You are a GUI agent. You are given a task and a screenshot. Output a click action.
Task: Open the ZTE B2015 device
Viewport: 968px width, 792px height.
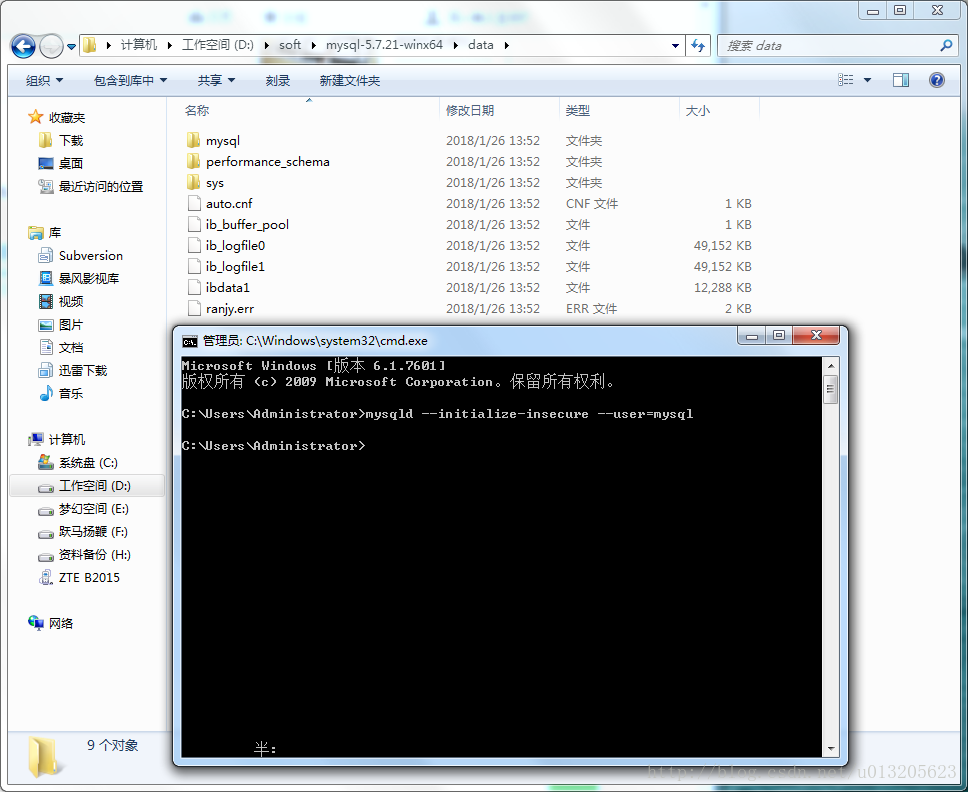[x=90, y=578]
